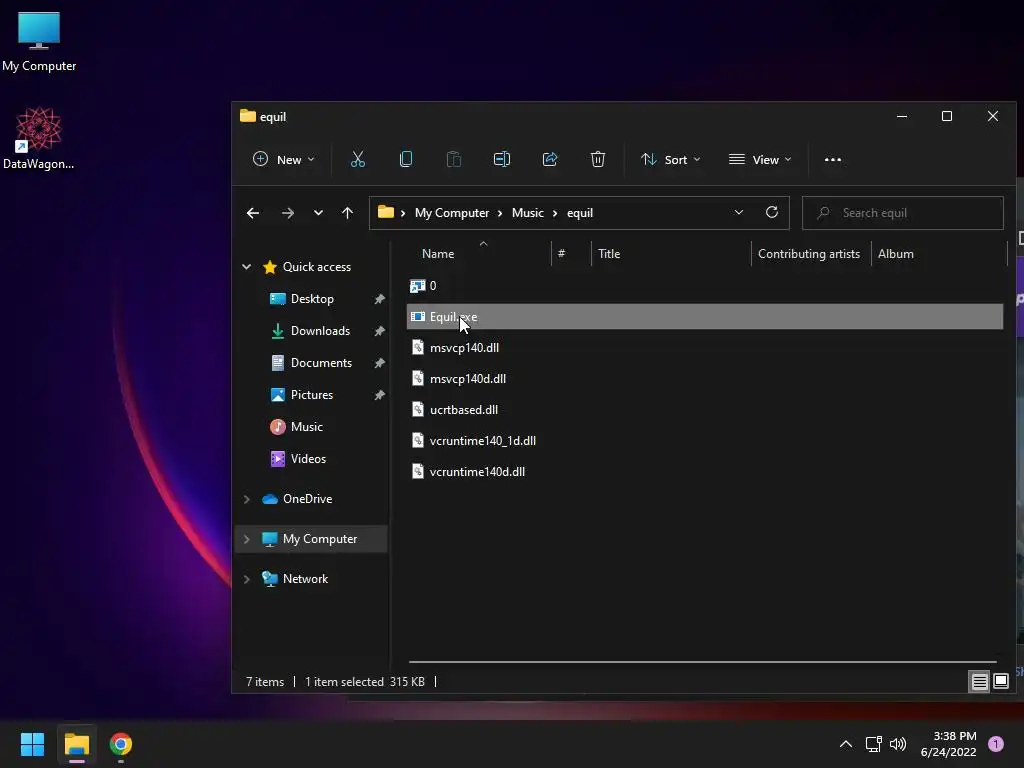Click the Copy icon in toolbar

coord(406,159)
